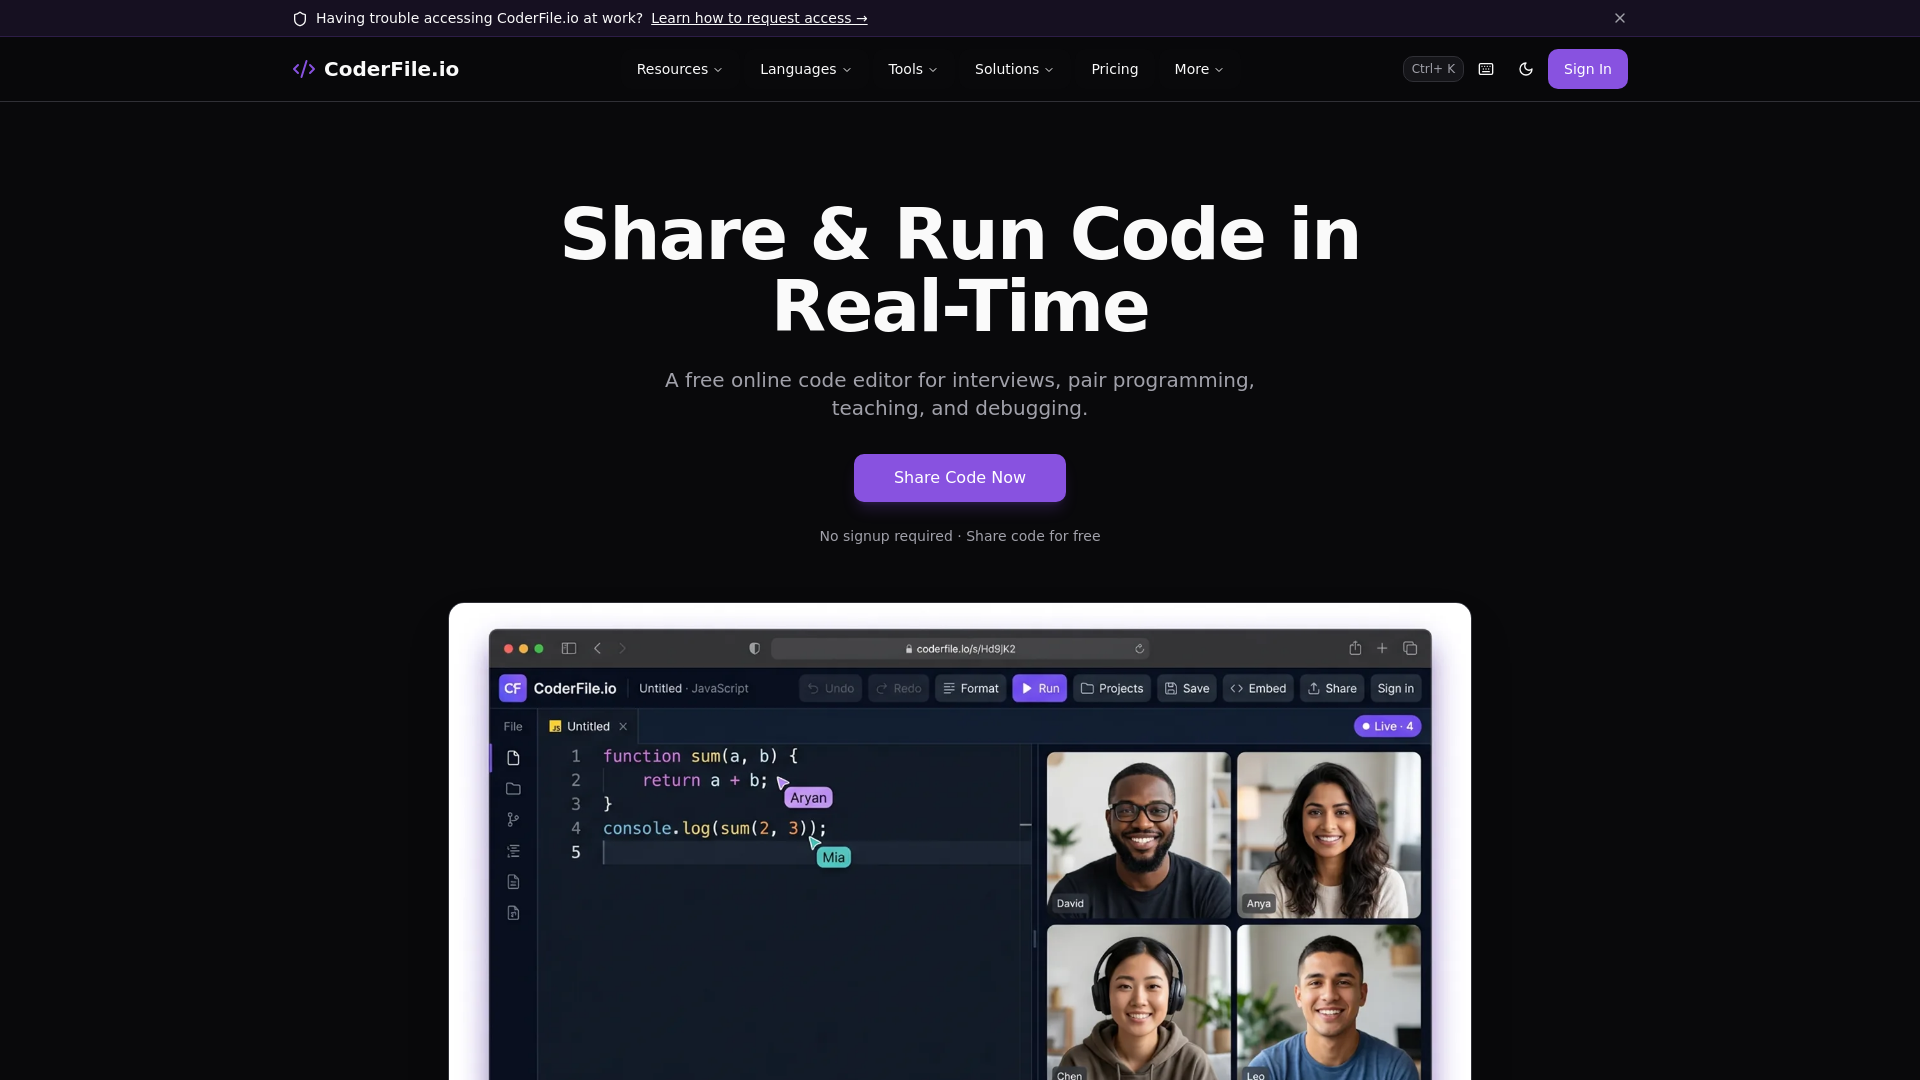
Task: Click the browser forward arrow
Action: click(622, 648)
